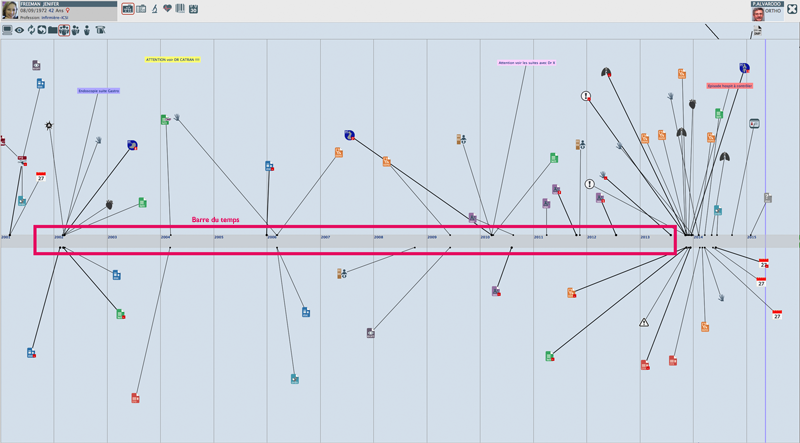Open the heart vitals icon in top toolbar
This screenshot has height=443, width=800.
click(167, 9)
